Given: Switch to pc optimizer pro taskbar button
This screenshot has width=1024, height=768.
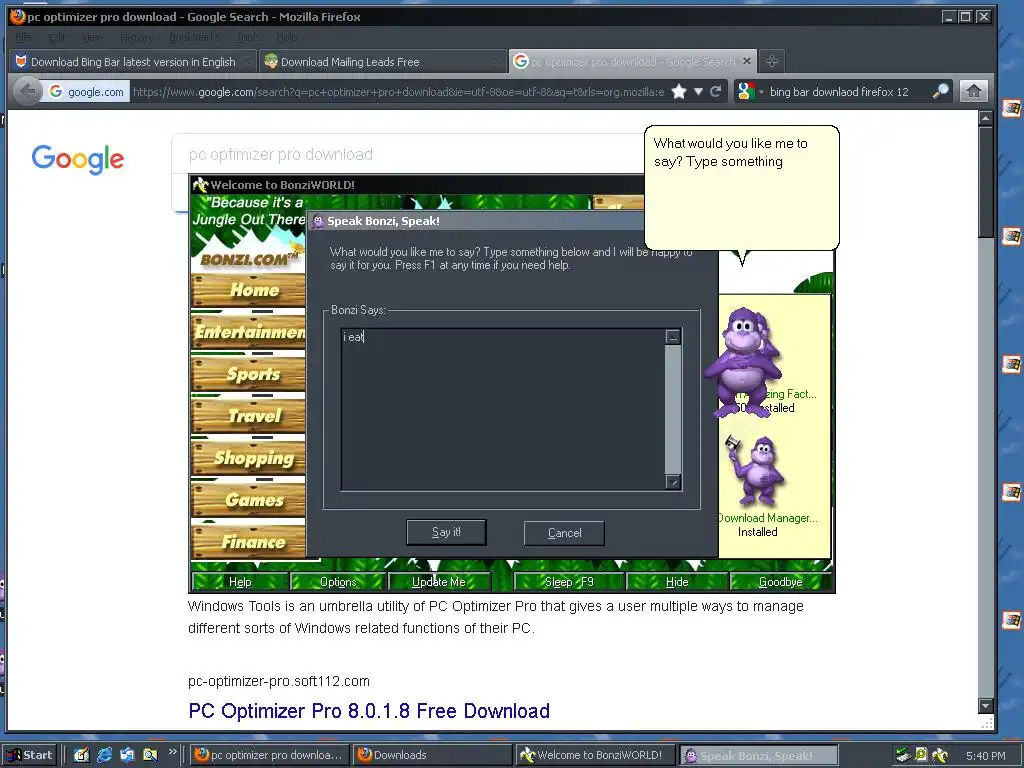Looking at the screenshot, I should click(x=269, y=755).
